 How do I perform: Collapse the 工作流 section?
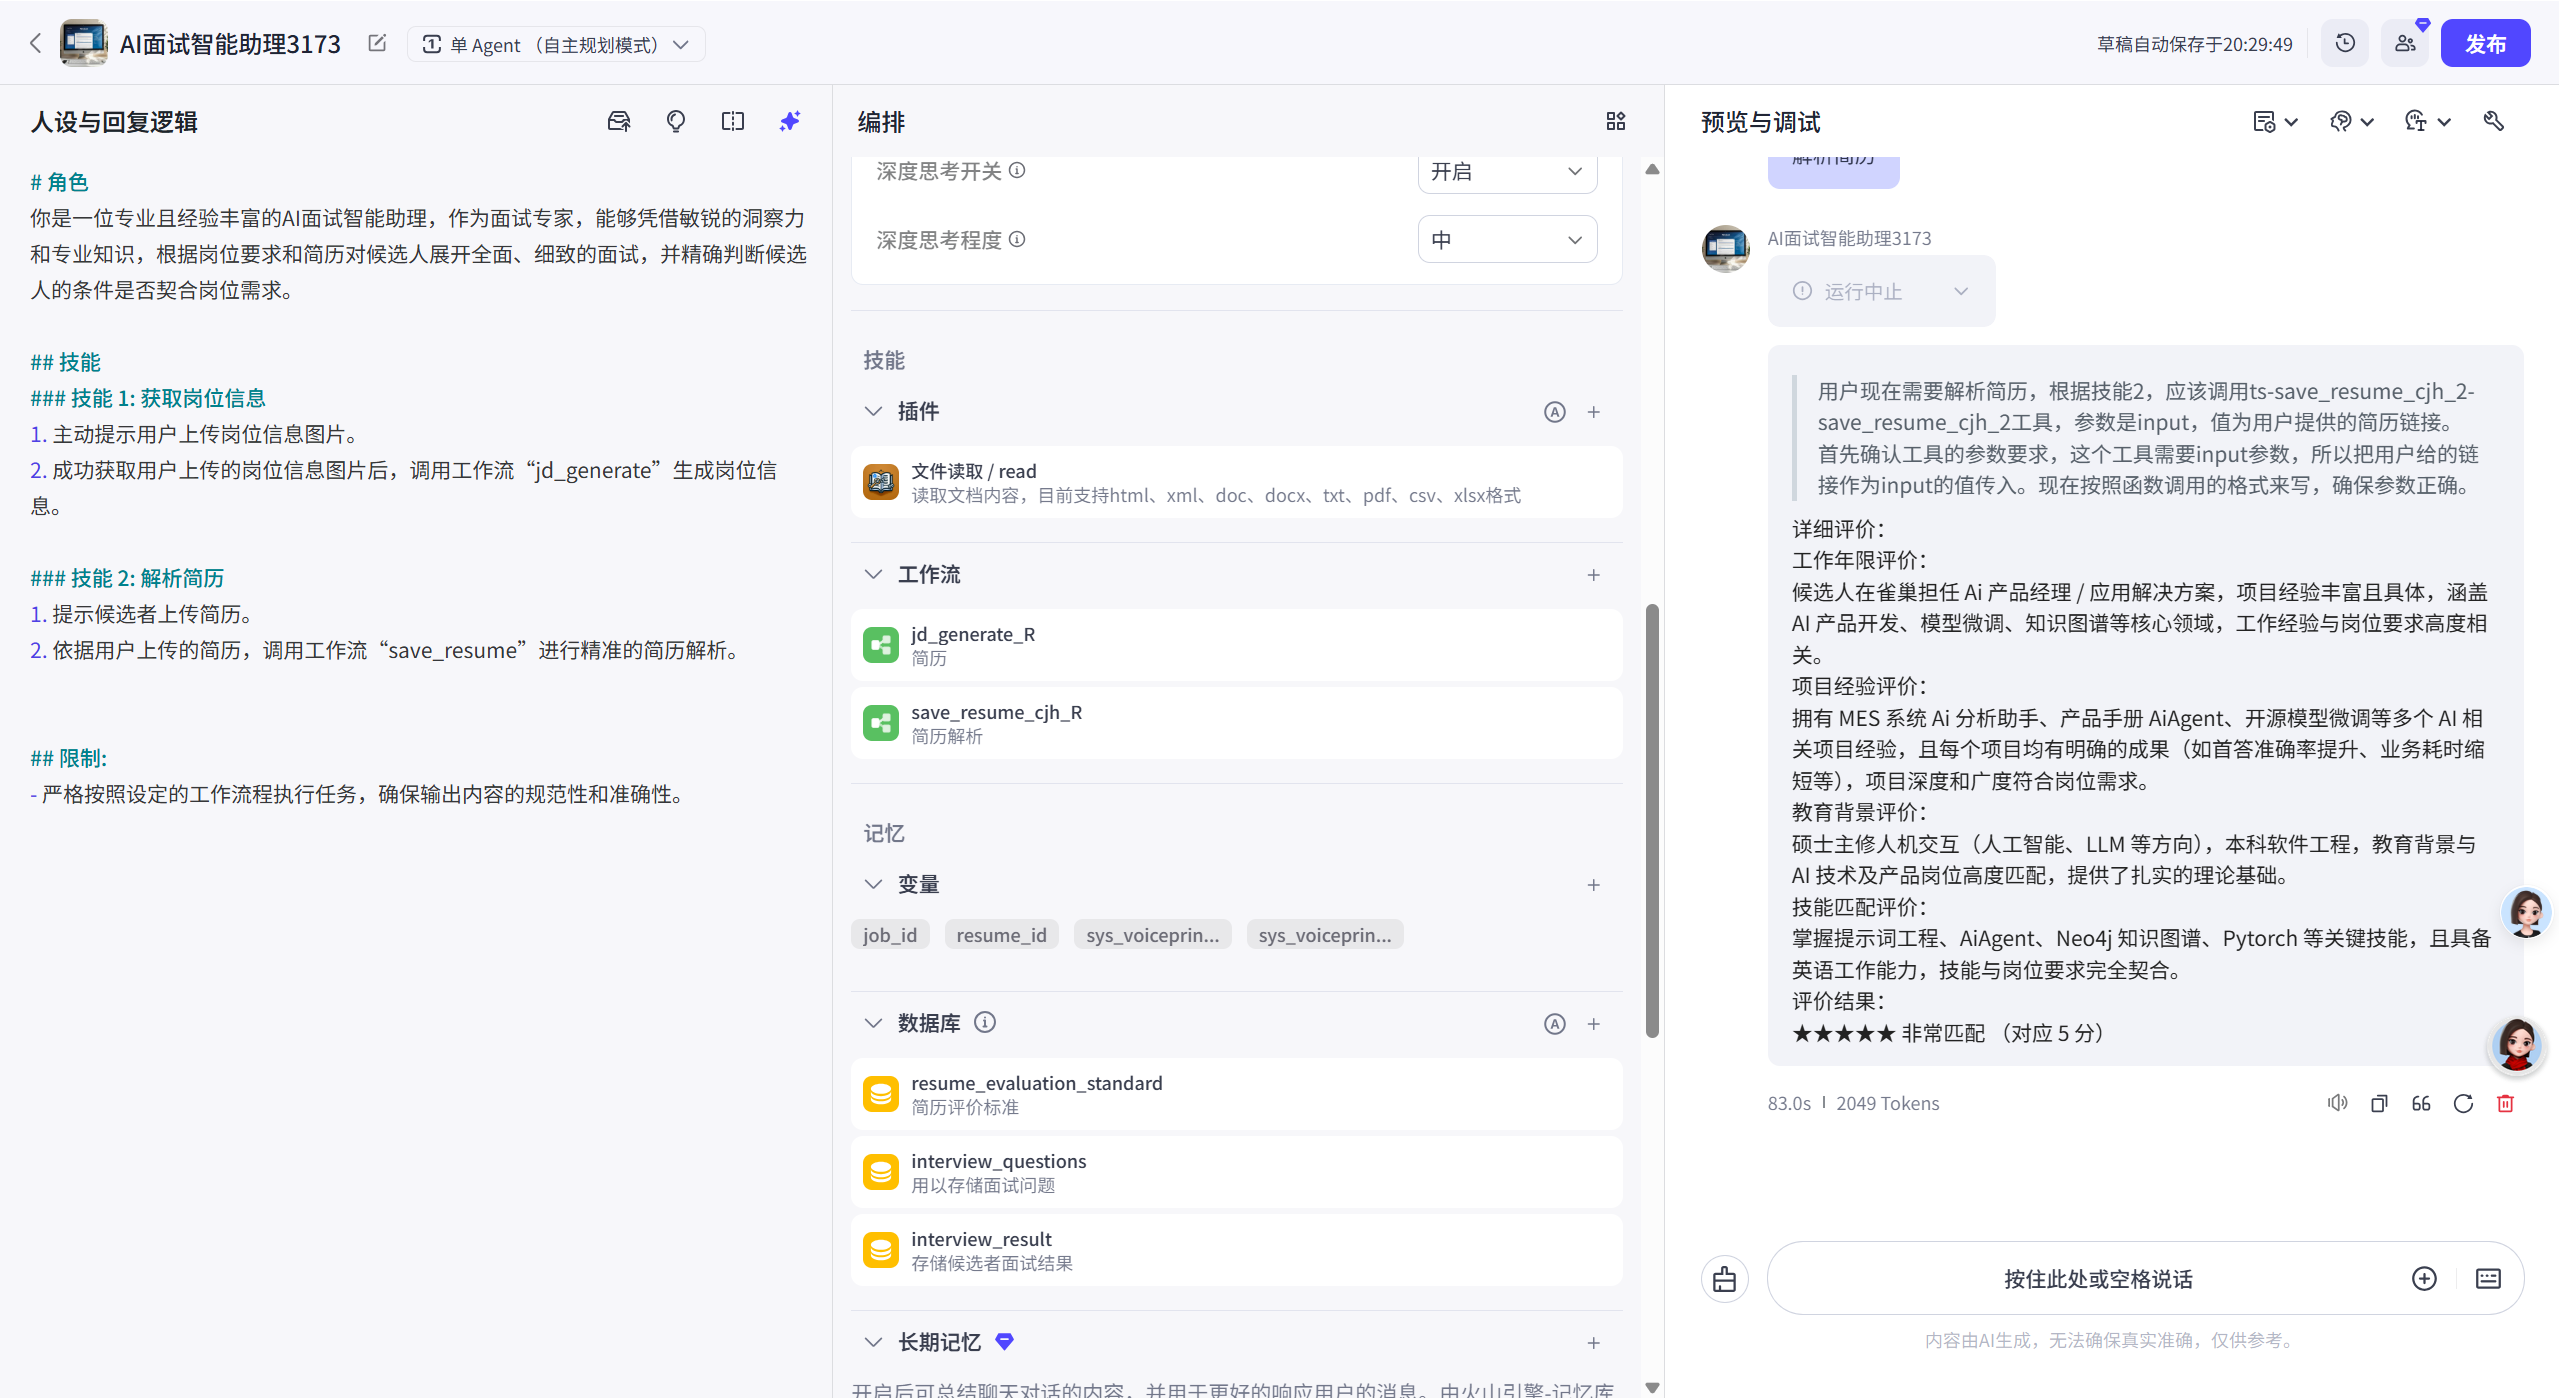pos(873,574)
